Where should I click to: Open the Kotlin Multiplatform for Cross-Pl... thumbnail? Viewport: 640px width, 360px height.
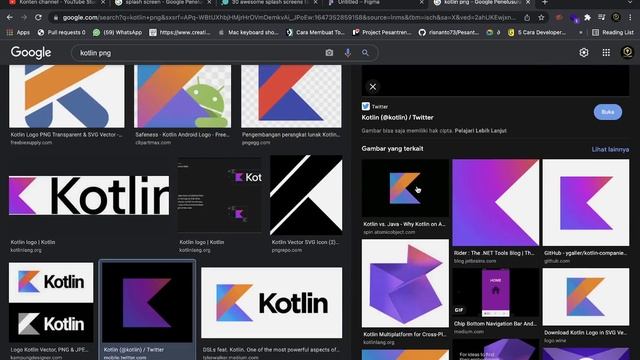click(x=405, y=283)
